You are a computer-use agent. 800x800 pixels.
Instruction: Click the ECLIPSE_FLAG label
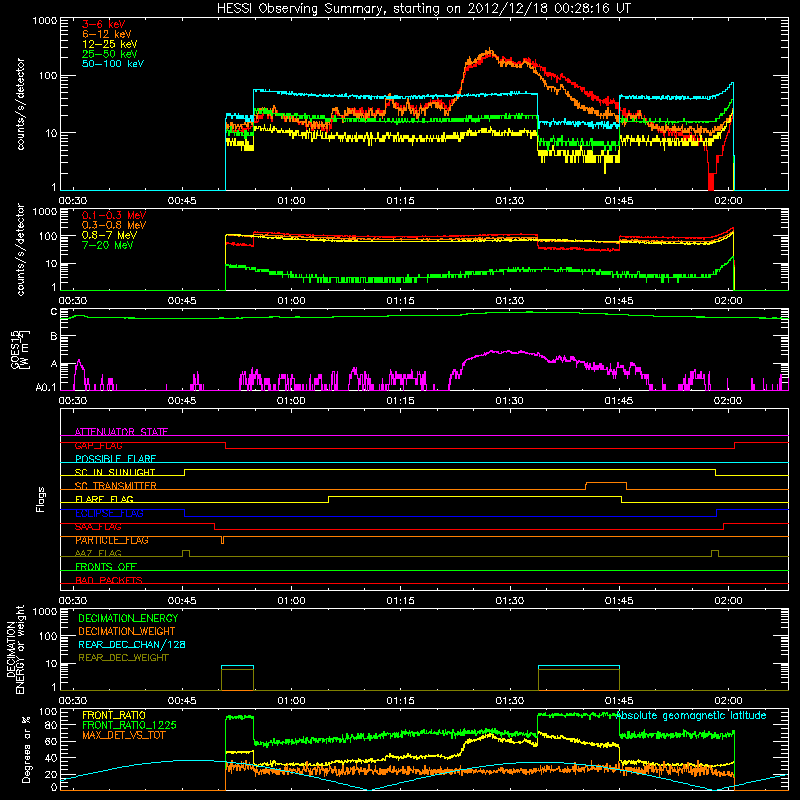pyautogui.click(x=110, y=513)
